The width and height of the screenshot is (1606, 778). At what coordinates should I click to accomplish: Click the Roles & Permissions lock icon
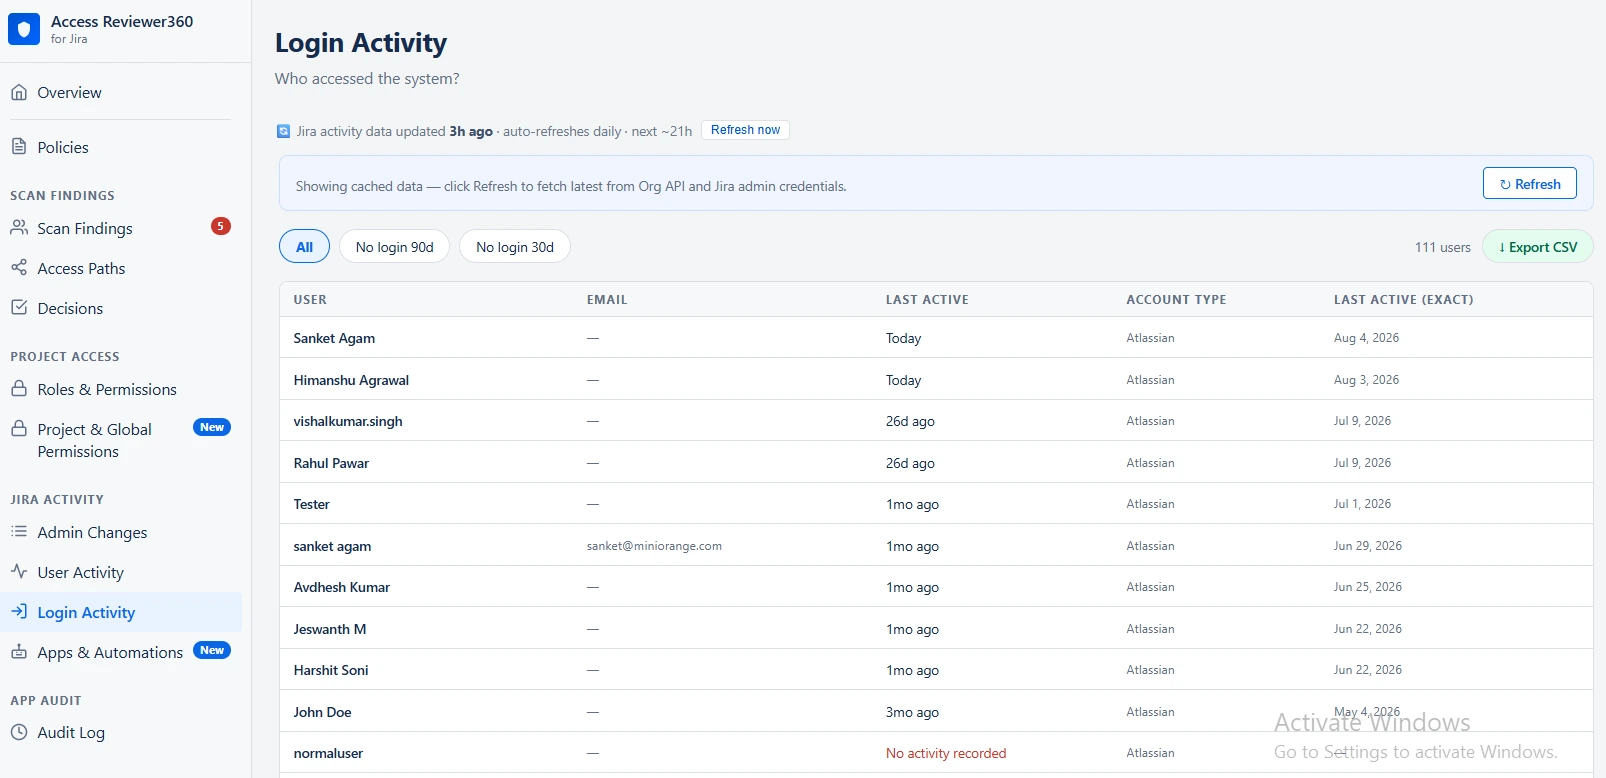[x=19, y=389]
